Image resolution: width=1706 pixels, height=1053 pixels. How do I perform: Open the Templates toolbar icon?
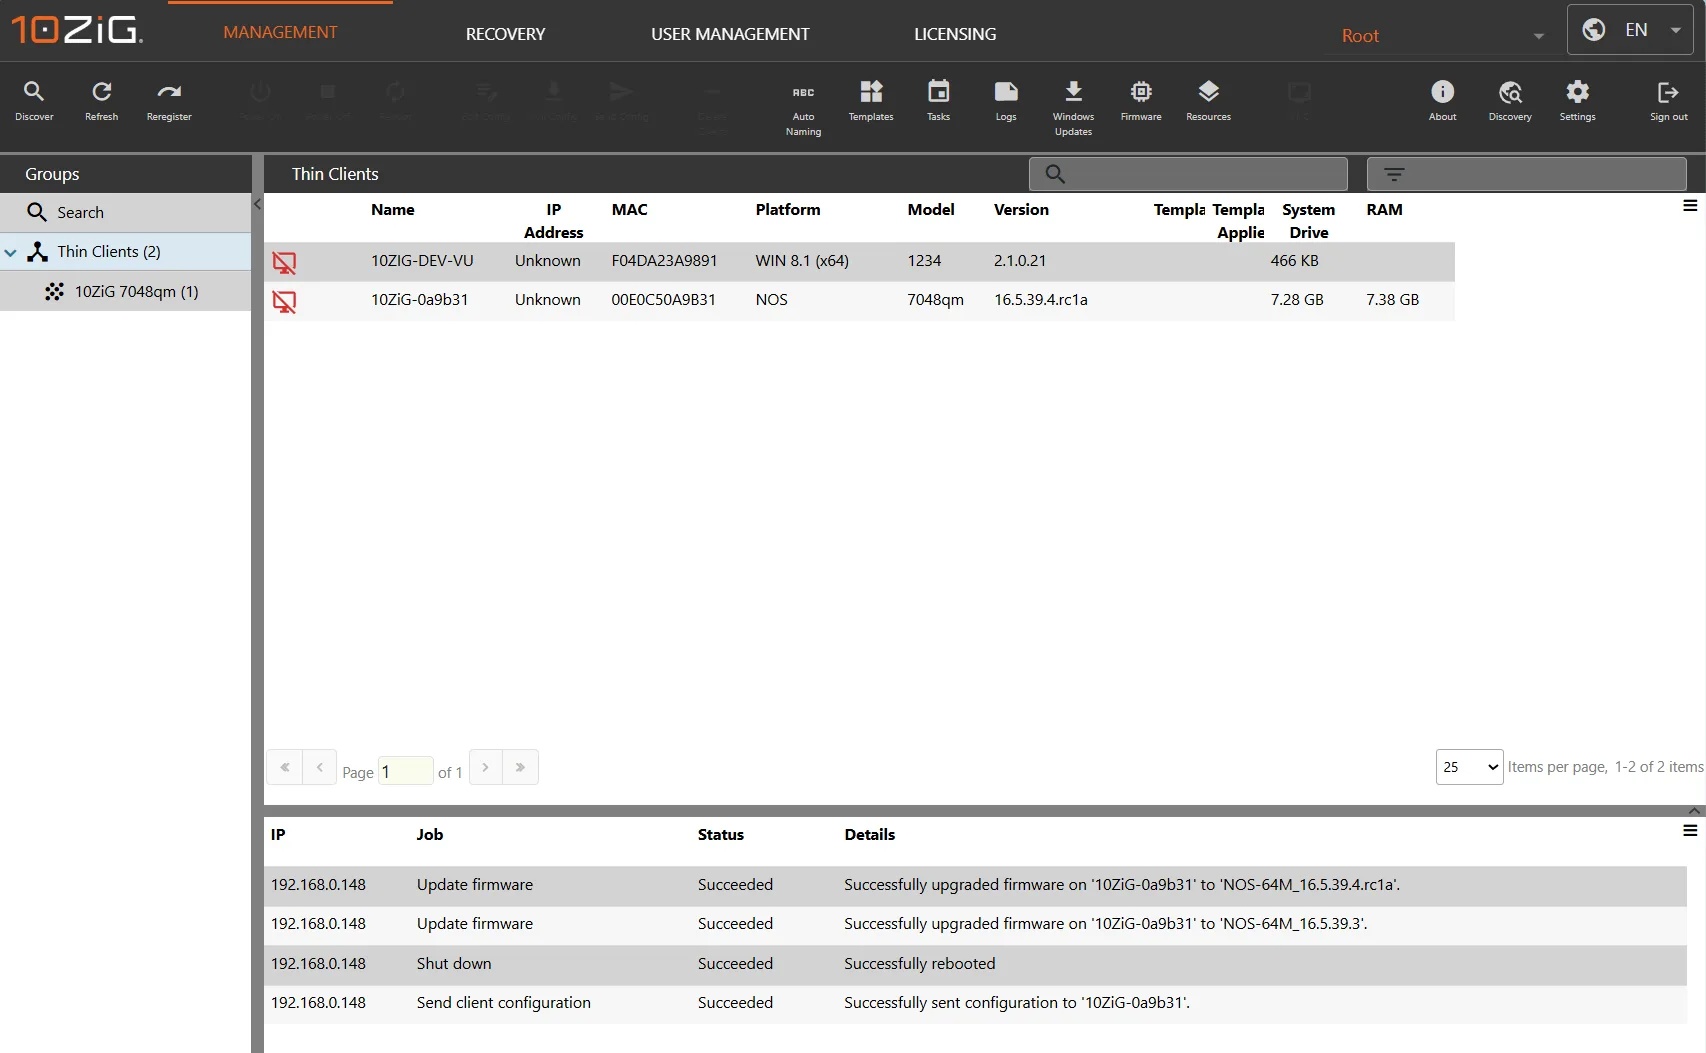[x=871, y=101]
